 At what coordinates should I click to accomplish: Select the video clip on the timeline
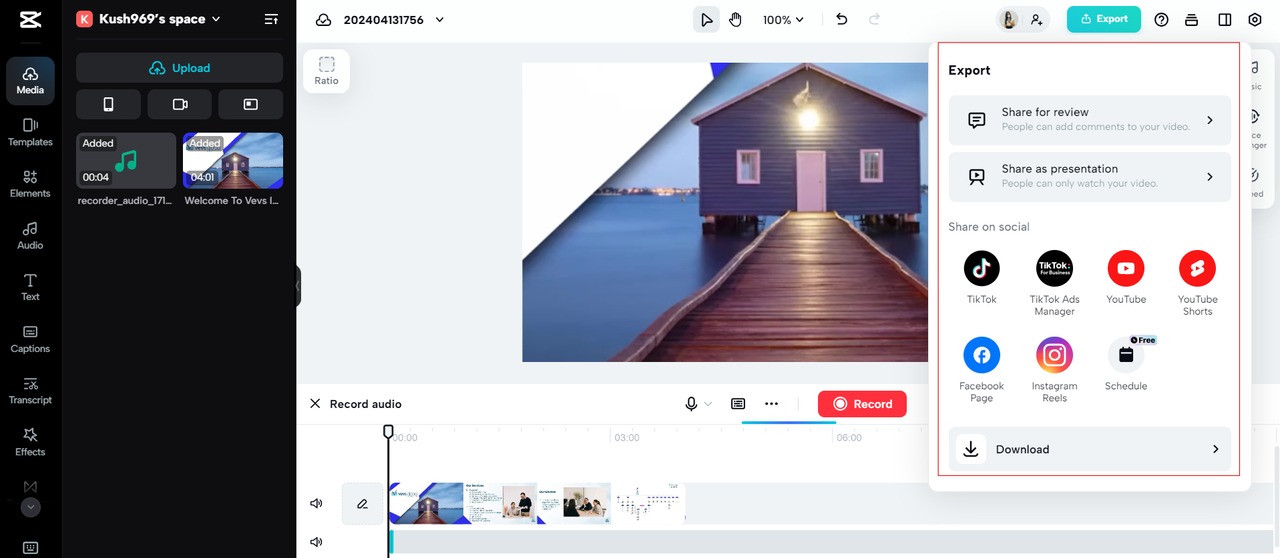[x=537, y=504]
